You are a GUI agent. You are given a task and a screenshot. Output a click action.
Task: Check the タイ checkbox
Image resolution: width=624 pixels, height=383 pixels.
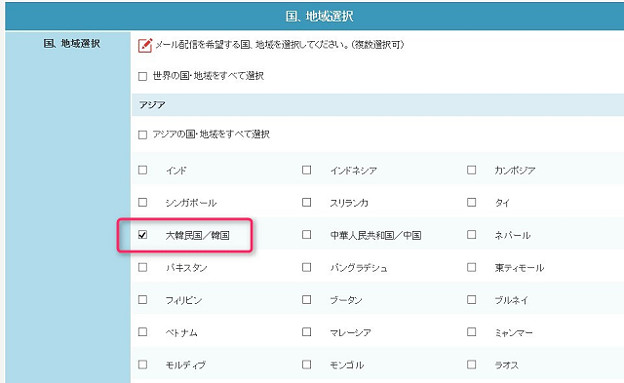pos(472,202)
